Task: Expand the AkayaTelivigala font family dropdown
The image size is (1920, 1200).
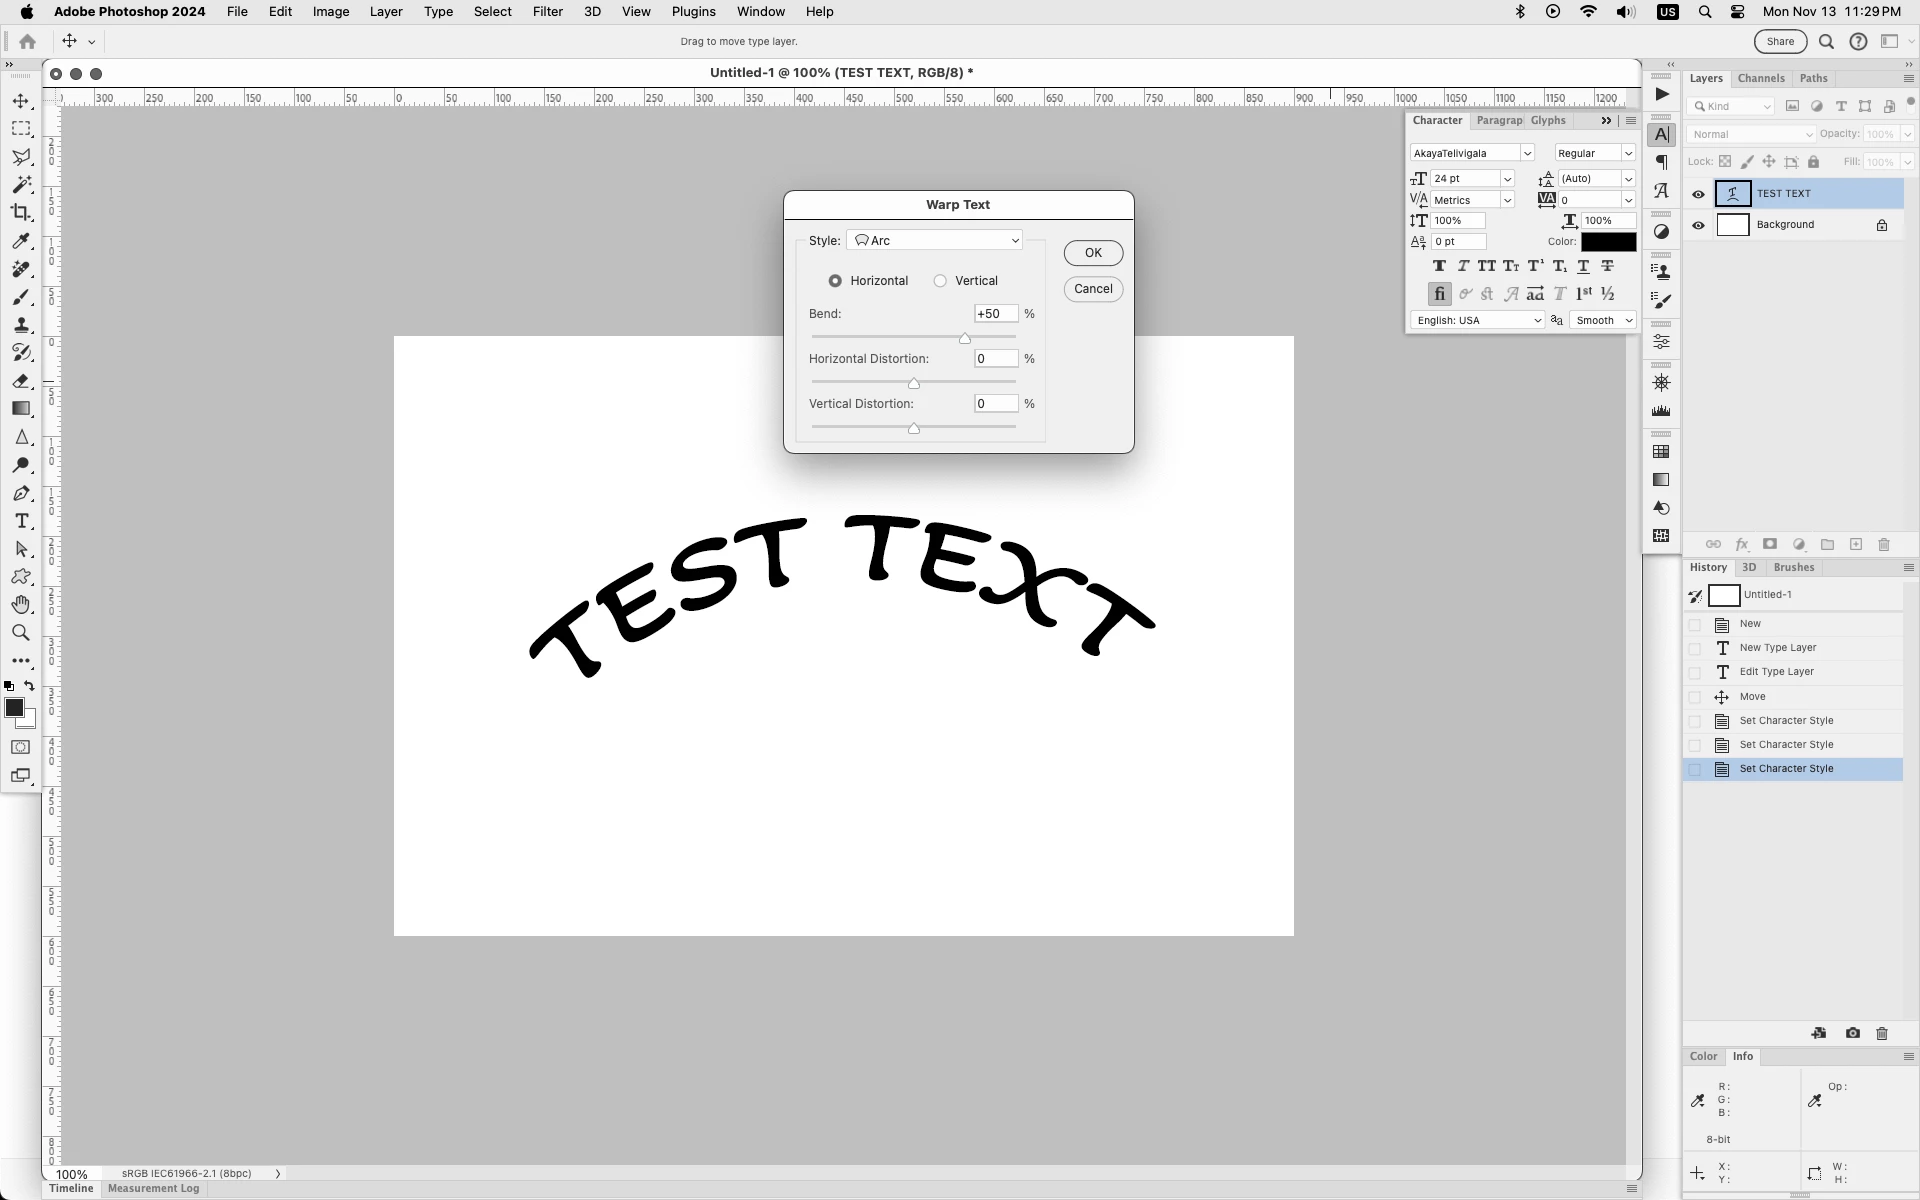Action: (x=1527, y=153)
